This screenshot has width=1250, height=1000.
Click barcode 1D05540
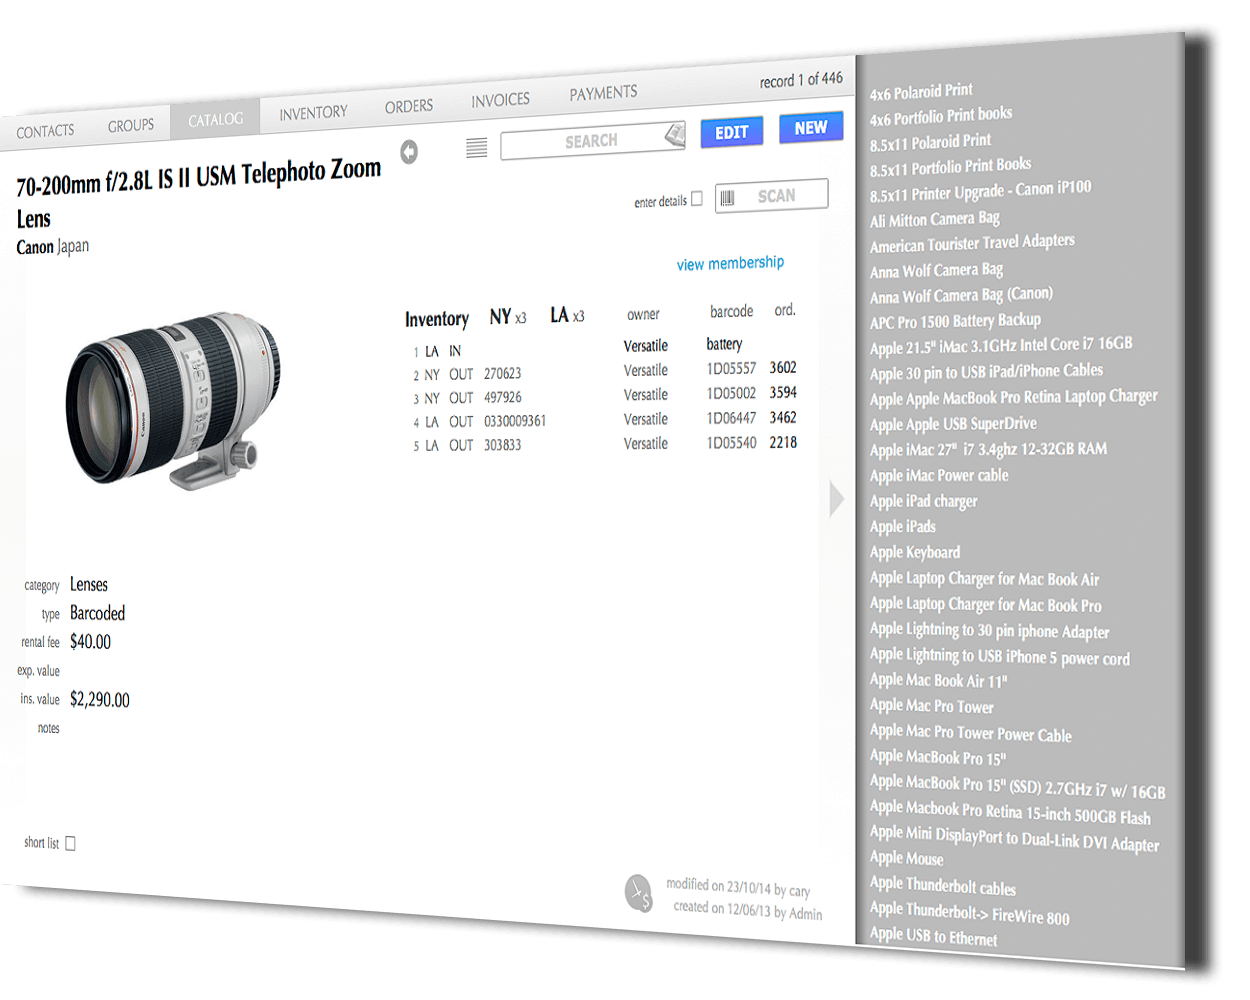(x=731, y=443)
